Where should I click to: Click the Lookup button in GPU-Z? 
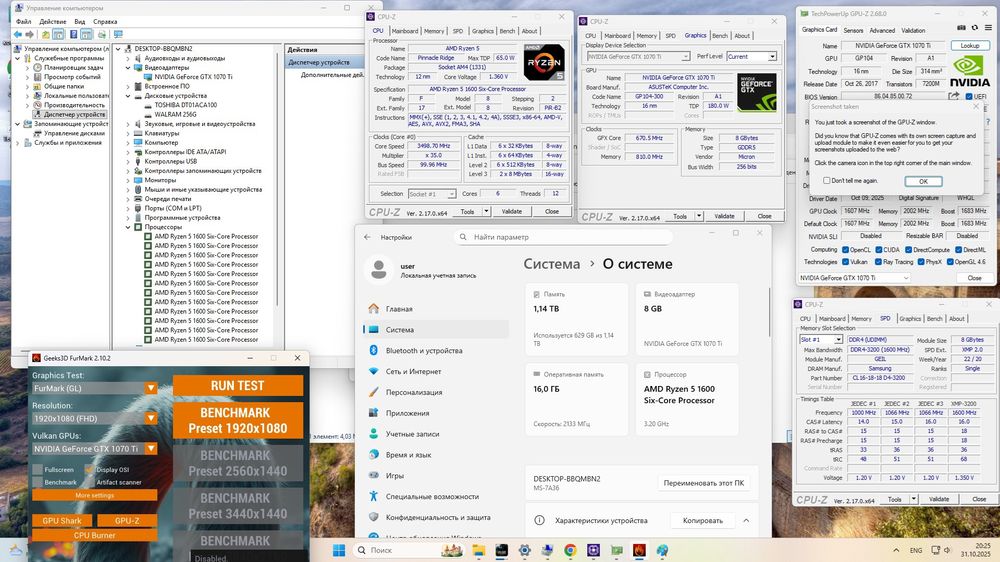pos(970,46)
